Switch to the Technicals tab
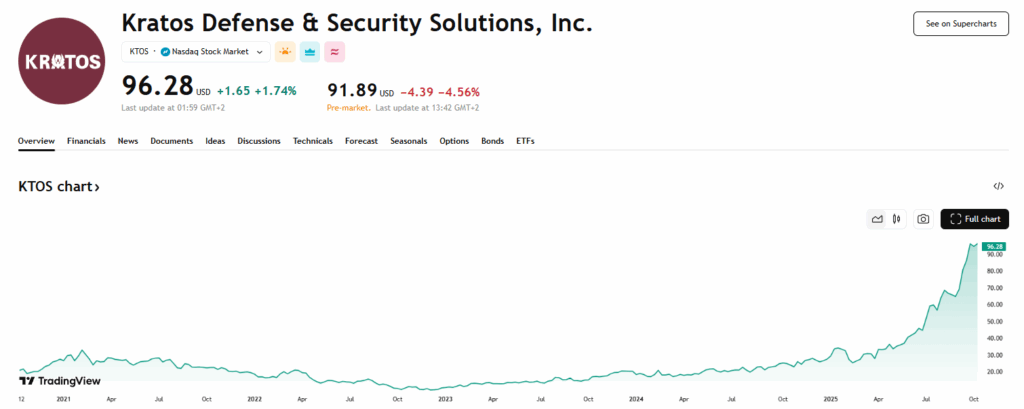Viewport: 1024px width, 409px height. click(x=312, y=141)
